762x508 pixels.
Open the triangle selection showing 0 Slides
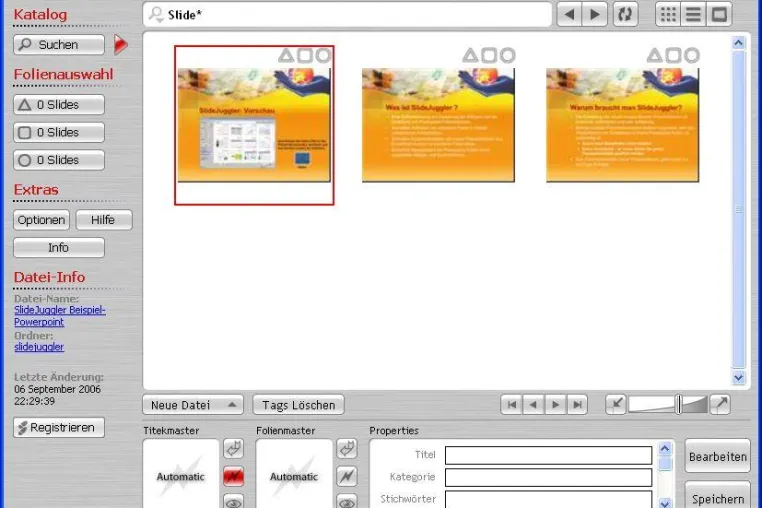[59, 105]
